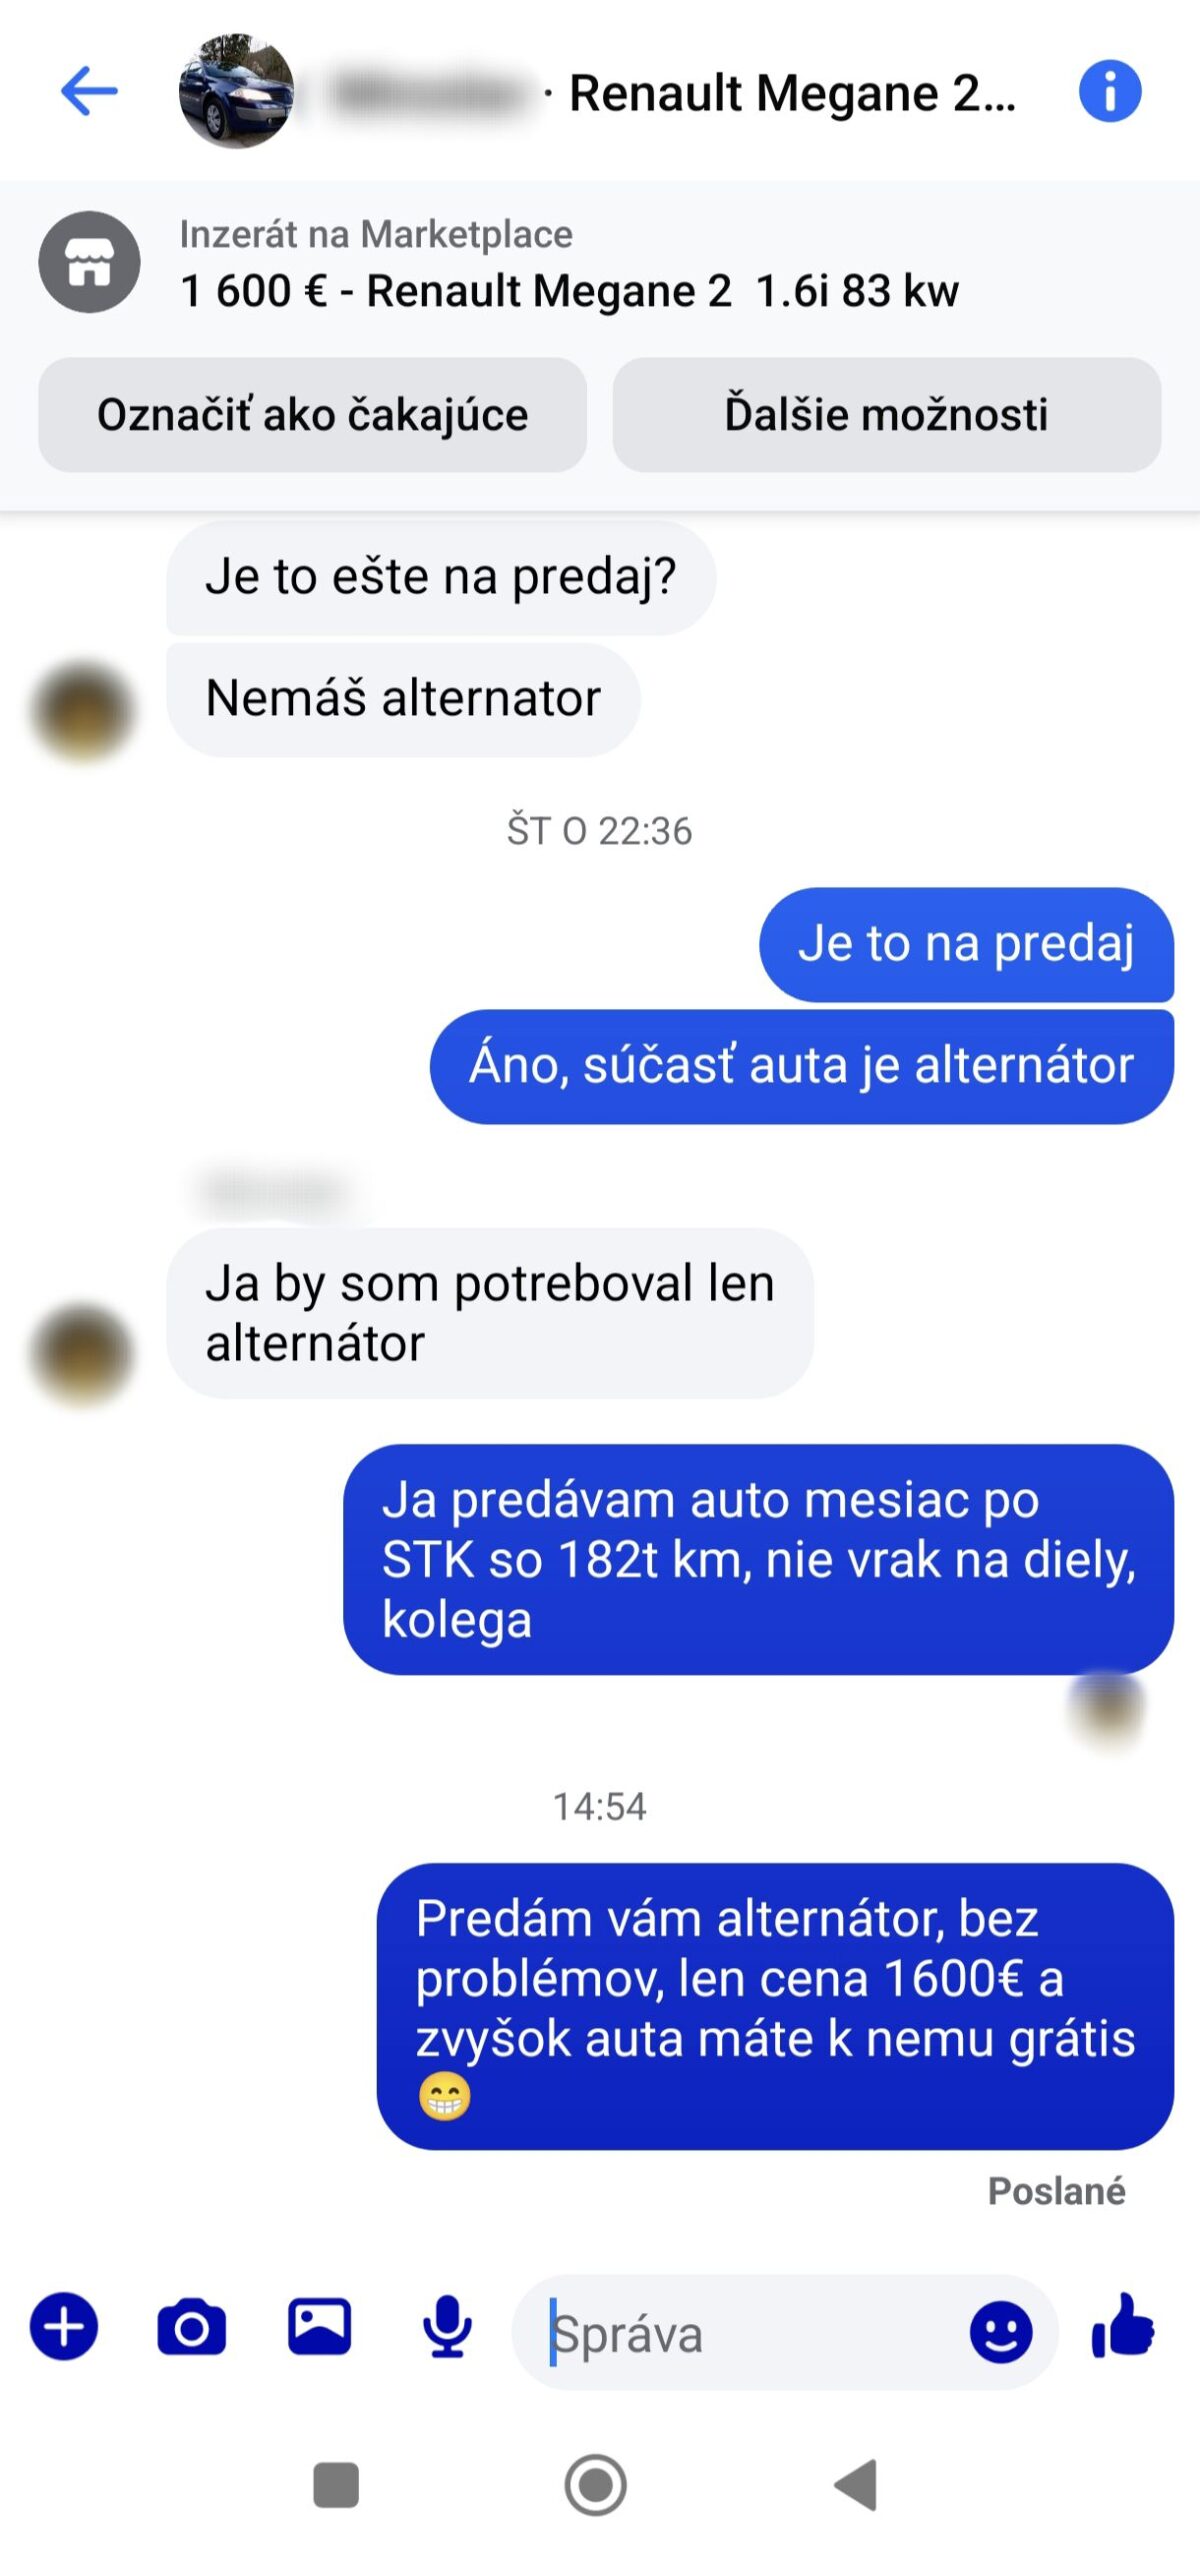Select the "Predám vám alternátor" message
1200x2560 pixels.
click(x=775, y=2006)
